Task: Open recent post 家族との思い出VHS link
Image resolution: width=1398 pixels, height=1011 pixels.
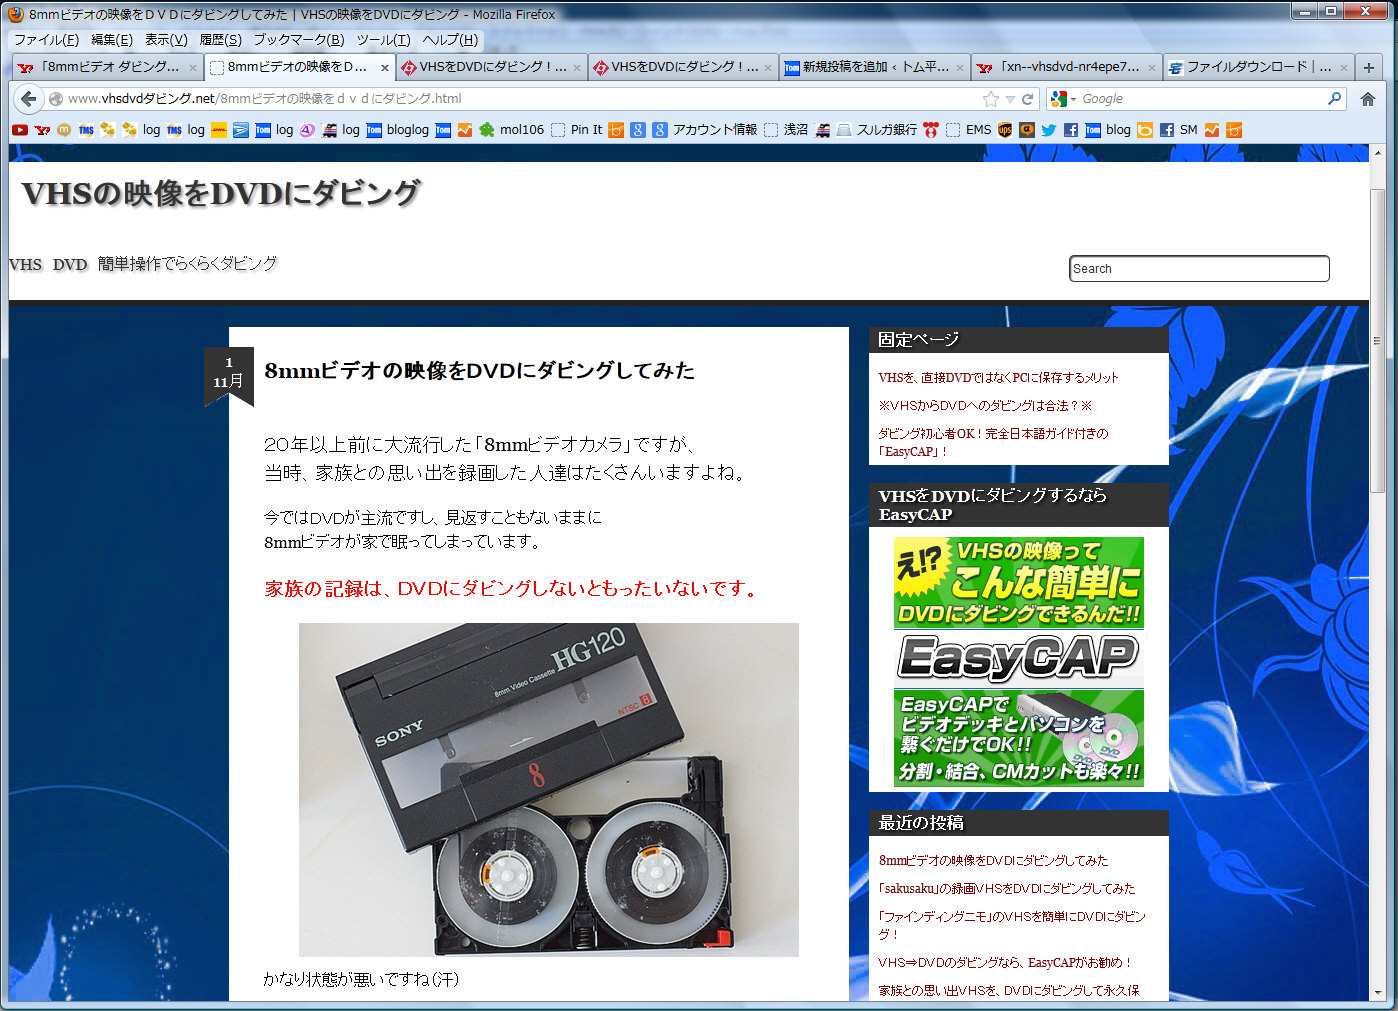Action: 1008,990
